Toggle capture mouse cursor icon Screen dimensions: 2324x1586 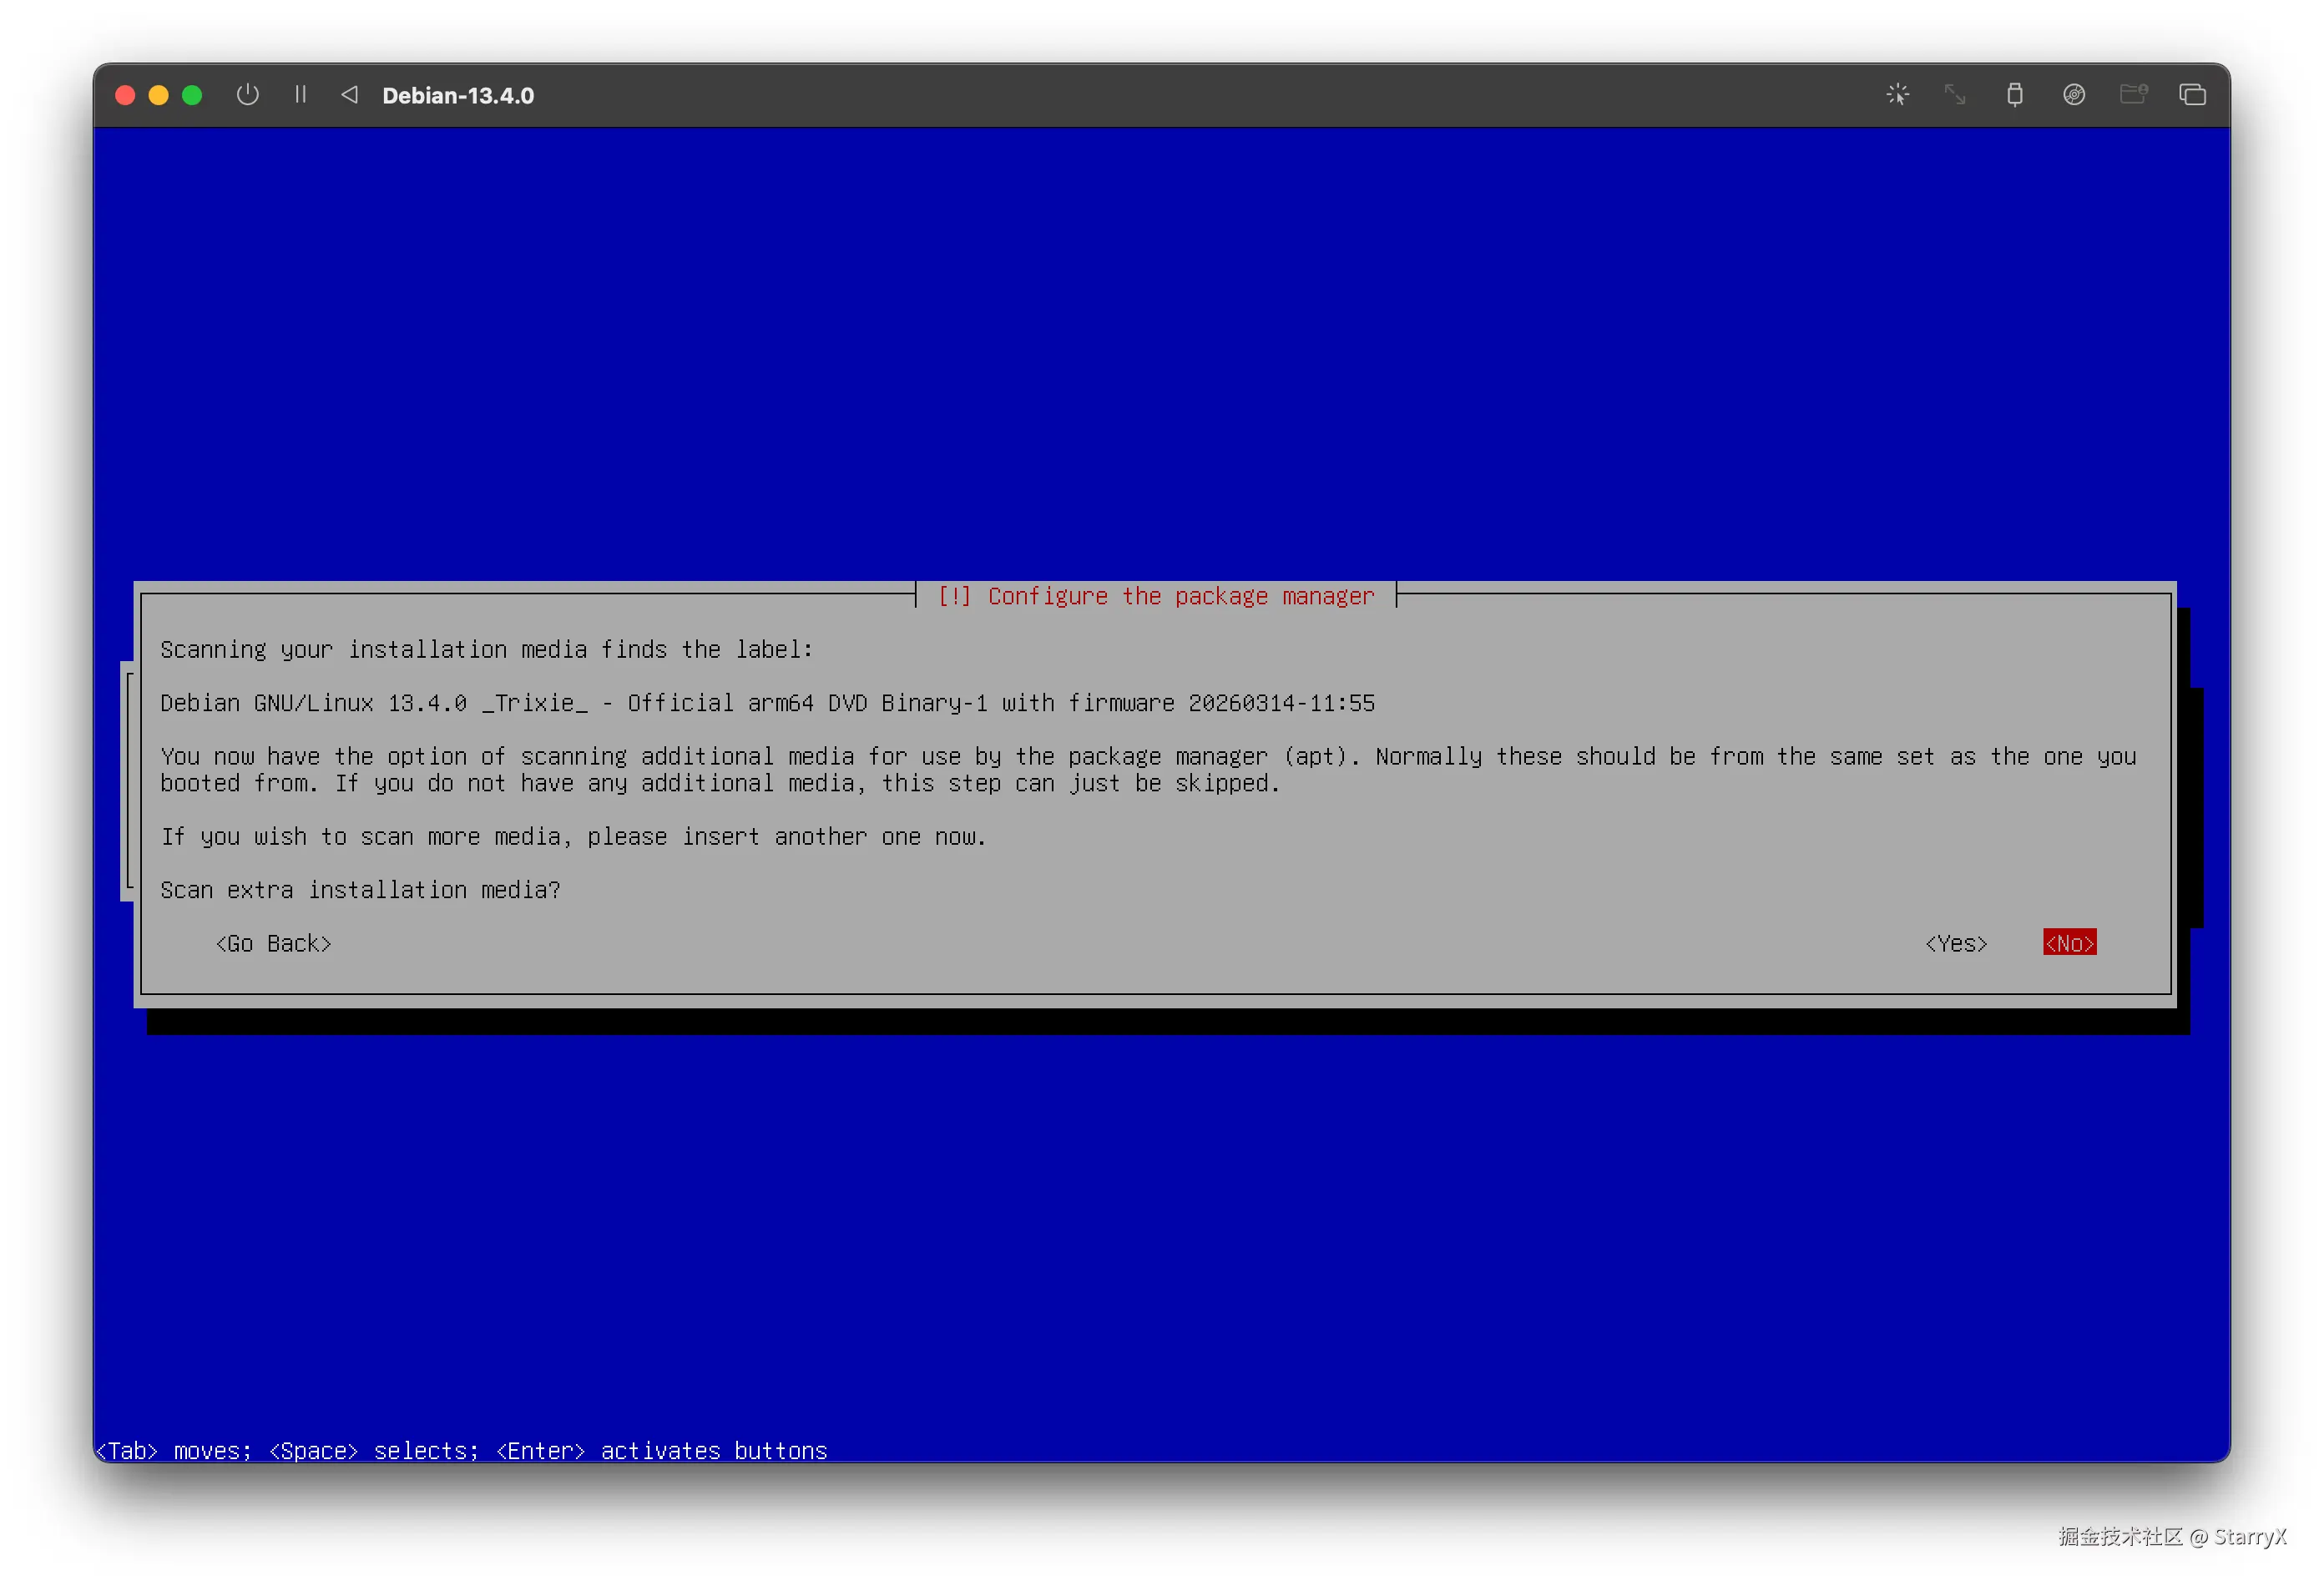coord(1897,95)
